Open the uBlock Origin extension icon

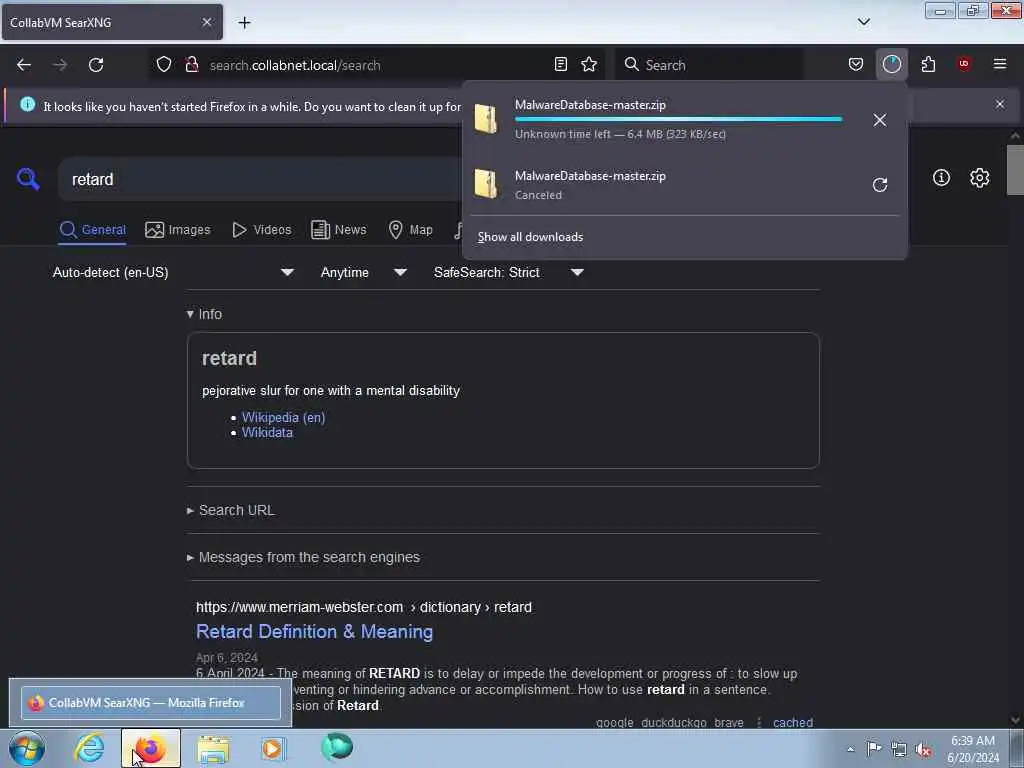964,64
